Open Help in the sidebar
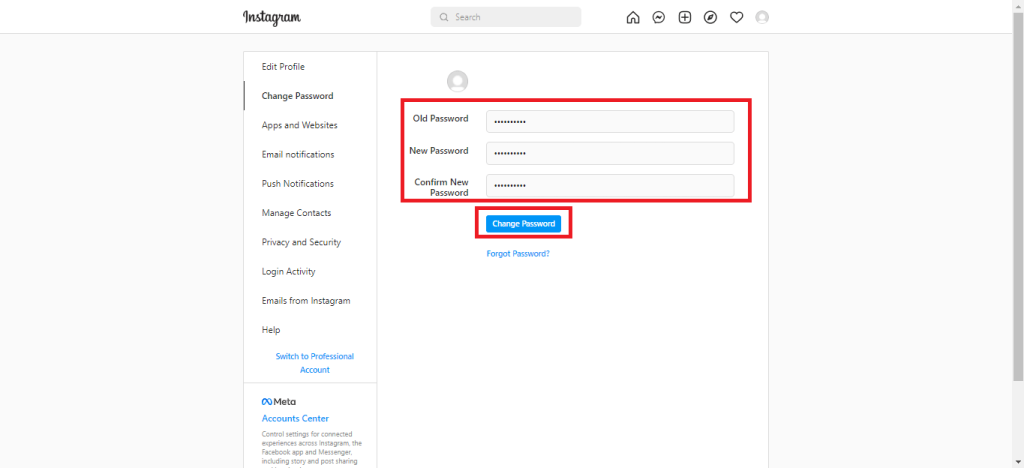This screenshot has height=468, width=1024. (x=271, y=330)
